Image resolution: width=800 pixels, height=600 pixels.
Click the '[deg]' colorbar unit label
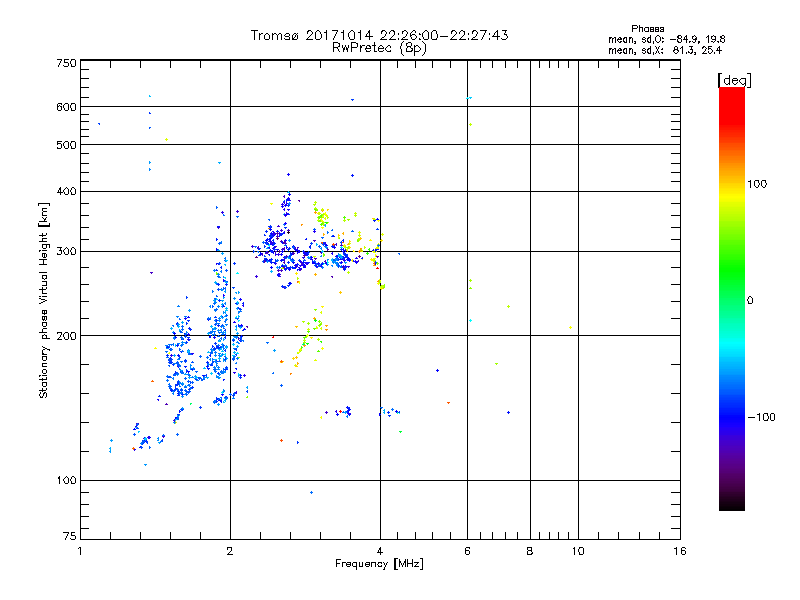(x=734, y=80)
